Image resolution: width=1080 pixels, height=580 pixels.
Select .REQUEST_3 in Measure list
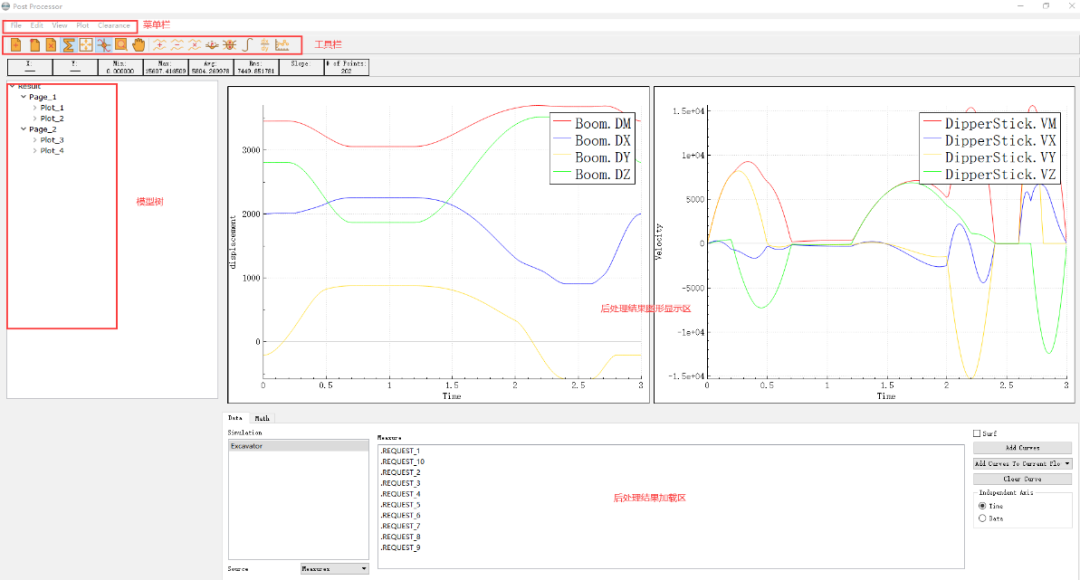point(400,484)
